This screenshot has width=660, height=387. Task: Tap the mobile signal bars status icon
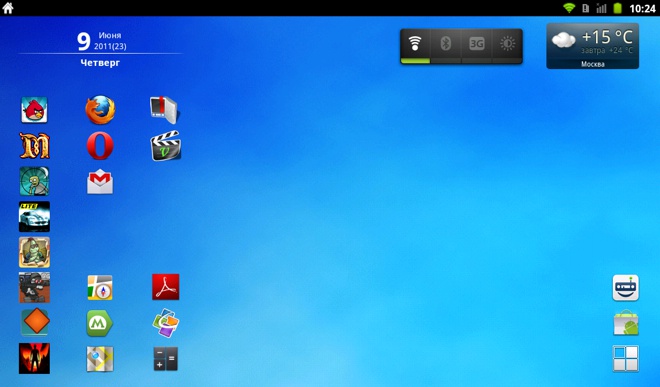coord(601,8)
